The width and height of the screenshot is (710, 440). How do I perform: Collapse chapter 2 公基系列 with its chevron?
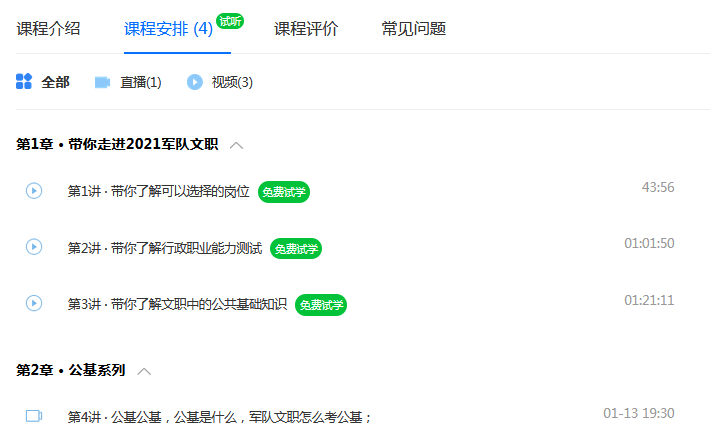coord(144,371)
